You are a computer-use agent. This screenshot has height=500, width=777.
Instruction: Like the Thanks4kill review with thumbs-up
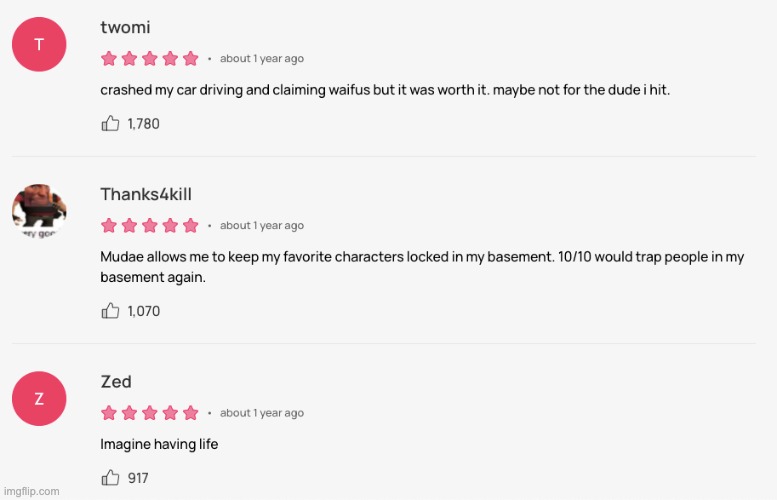pyautogui.click(x=110, y=311)
